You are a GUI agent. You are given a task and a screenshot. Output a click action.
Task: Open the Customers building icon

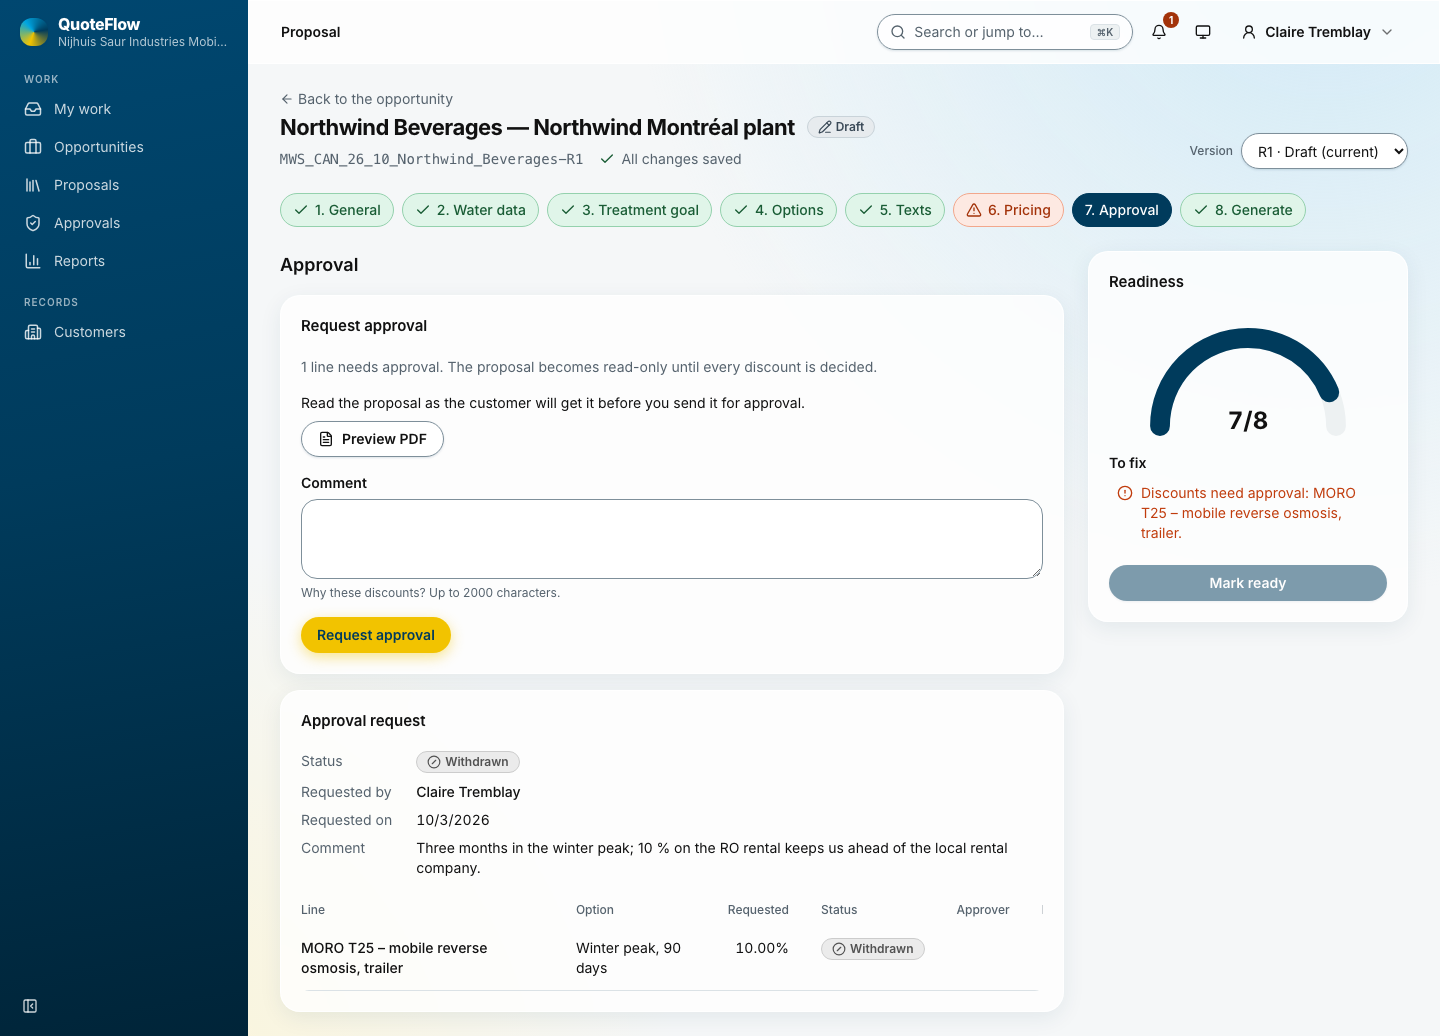33,332
